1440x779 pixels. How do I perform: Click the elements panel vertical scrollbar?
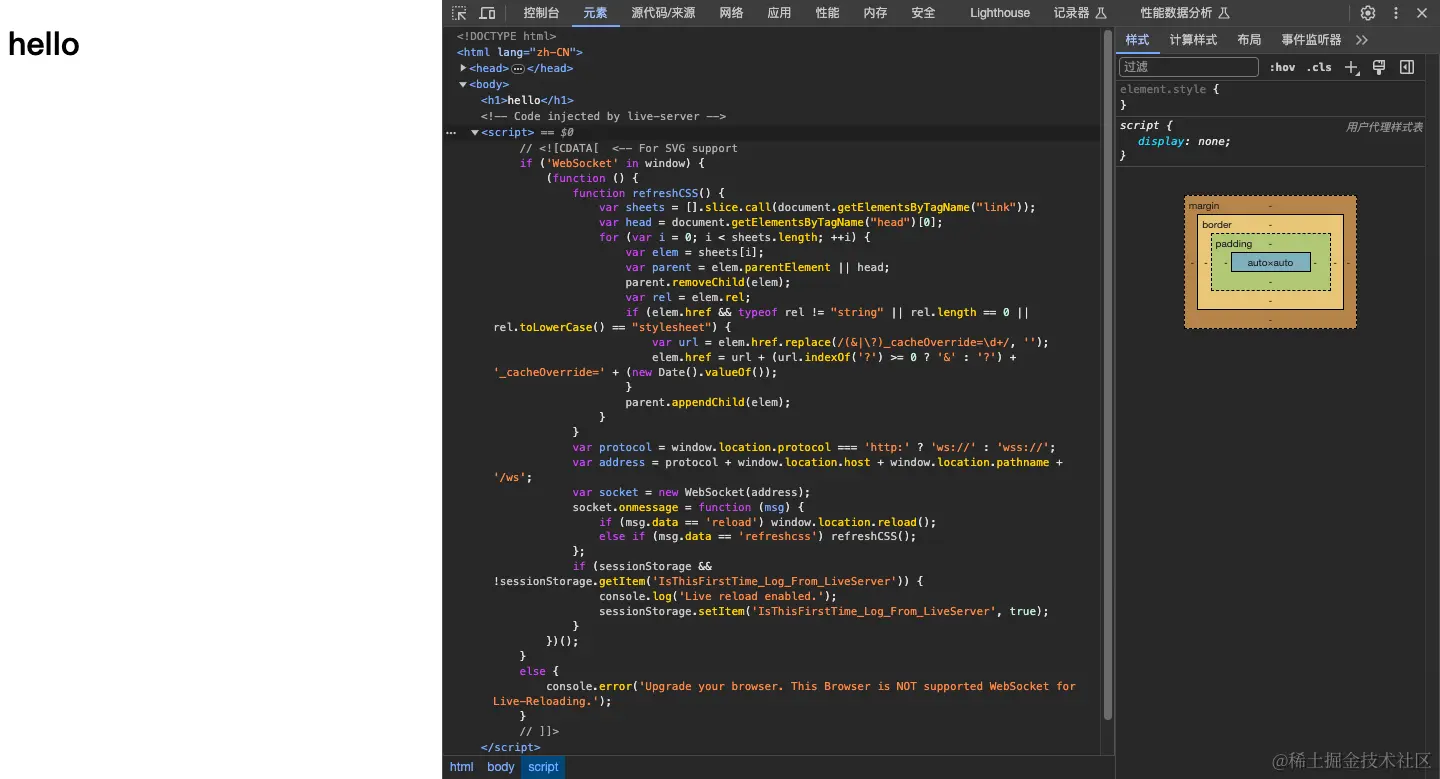pyautogui.click(x=1107, y=375)
